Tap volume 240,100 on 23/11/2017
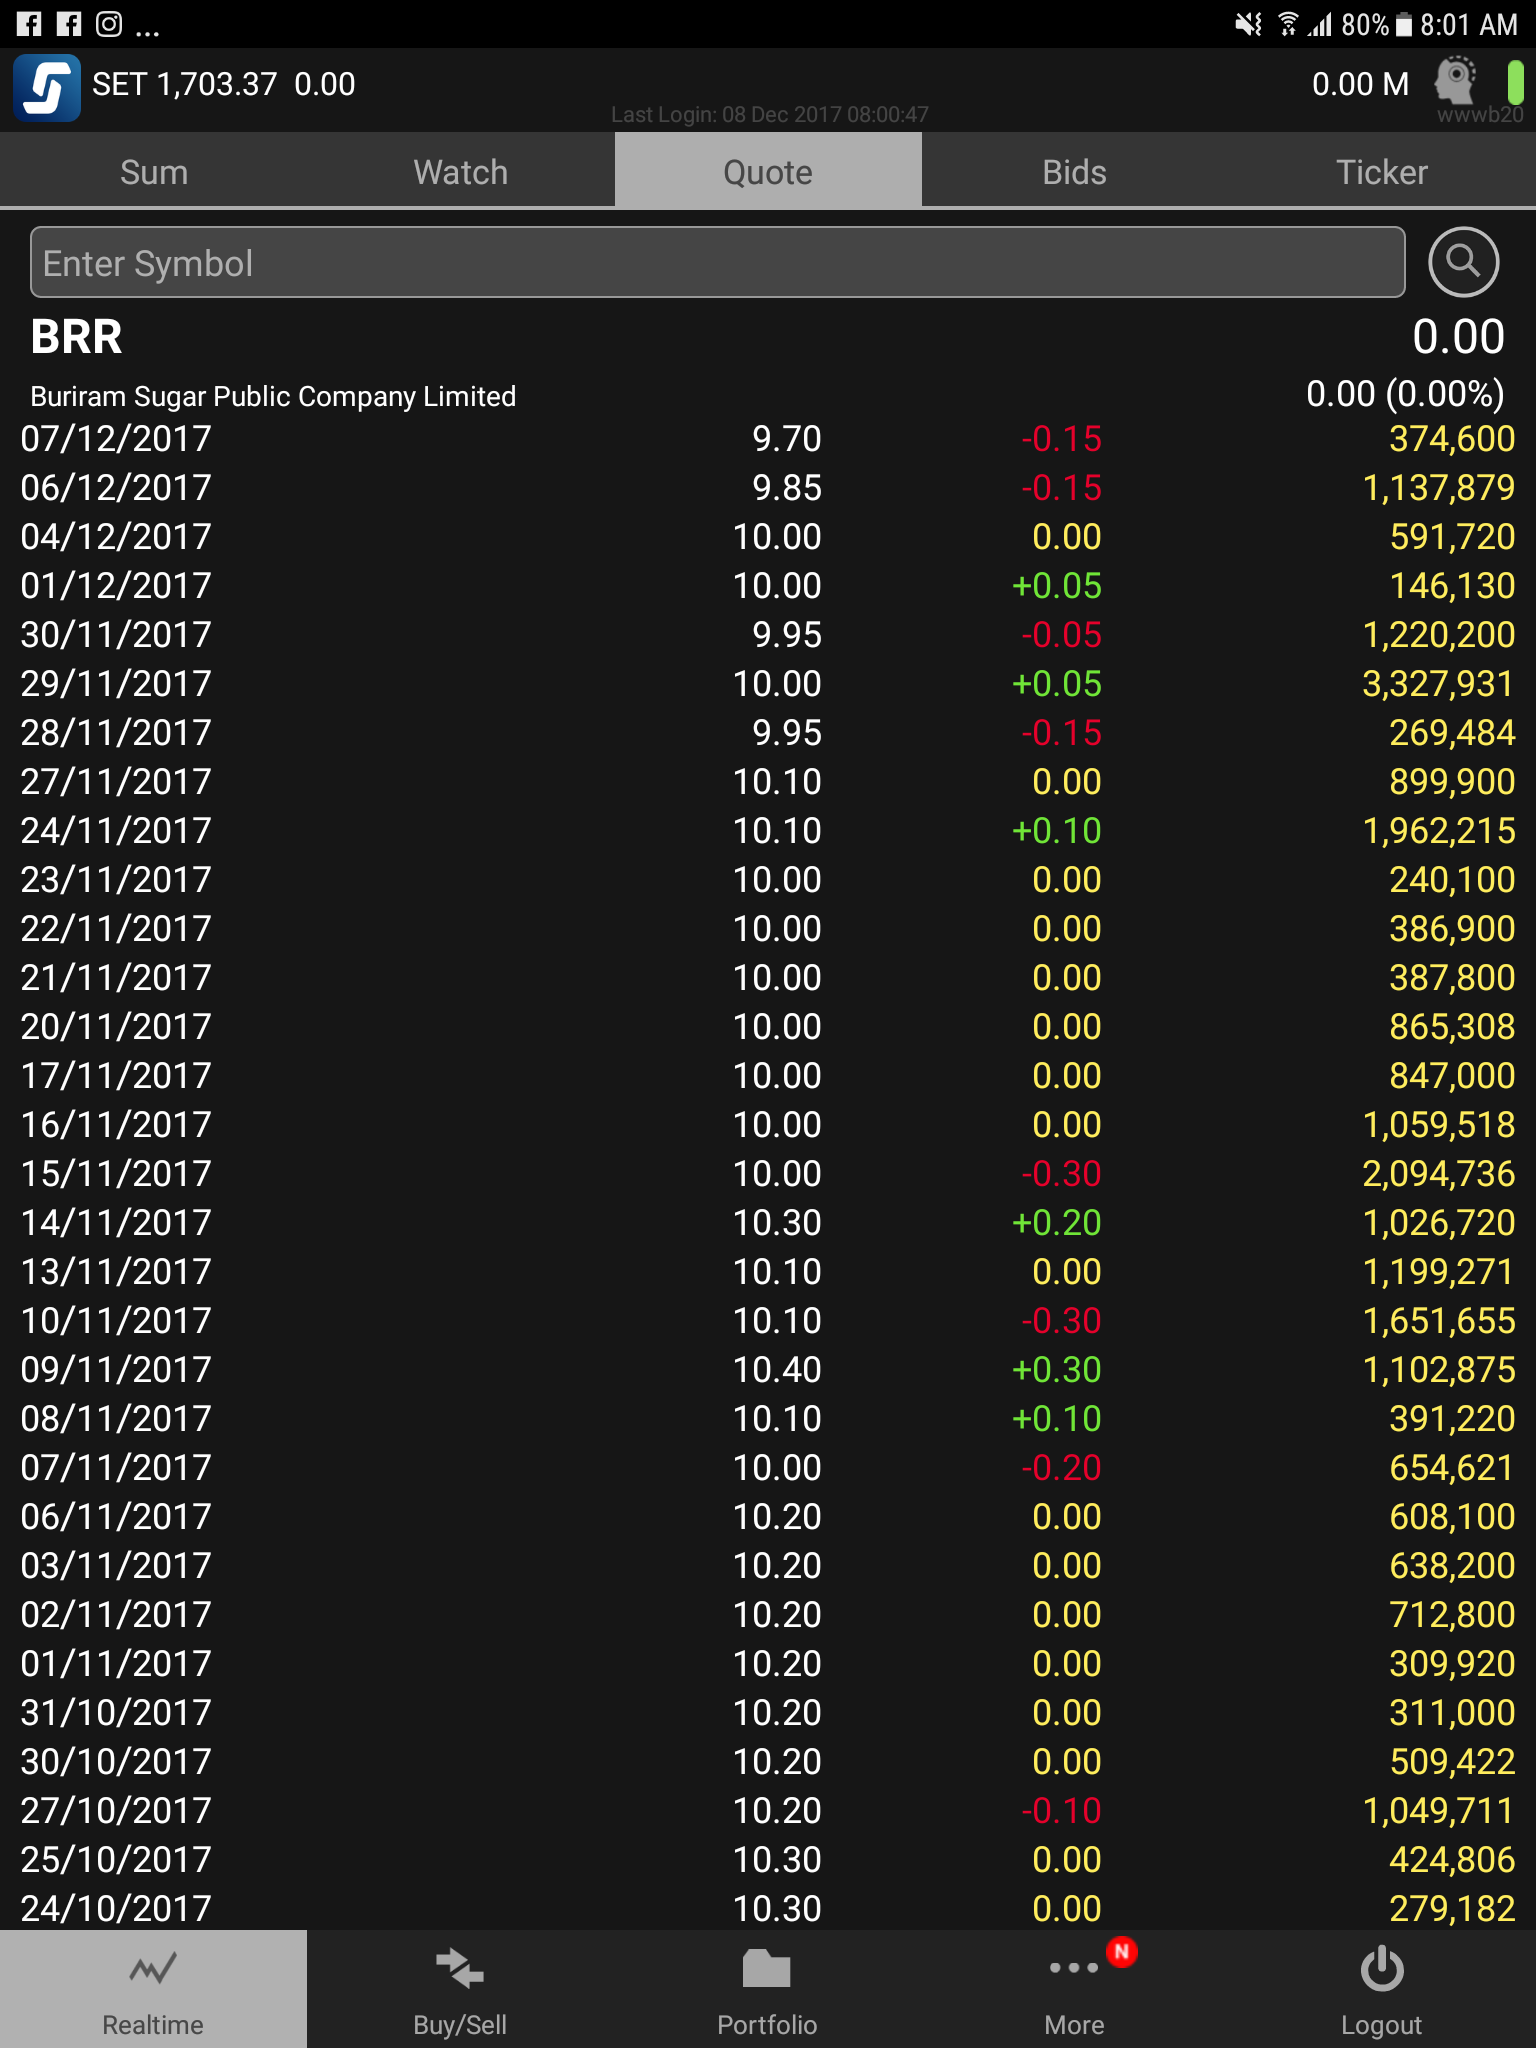This screenshot has height=2048, width=1536. pos(1452,879)
